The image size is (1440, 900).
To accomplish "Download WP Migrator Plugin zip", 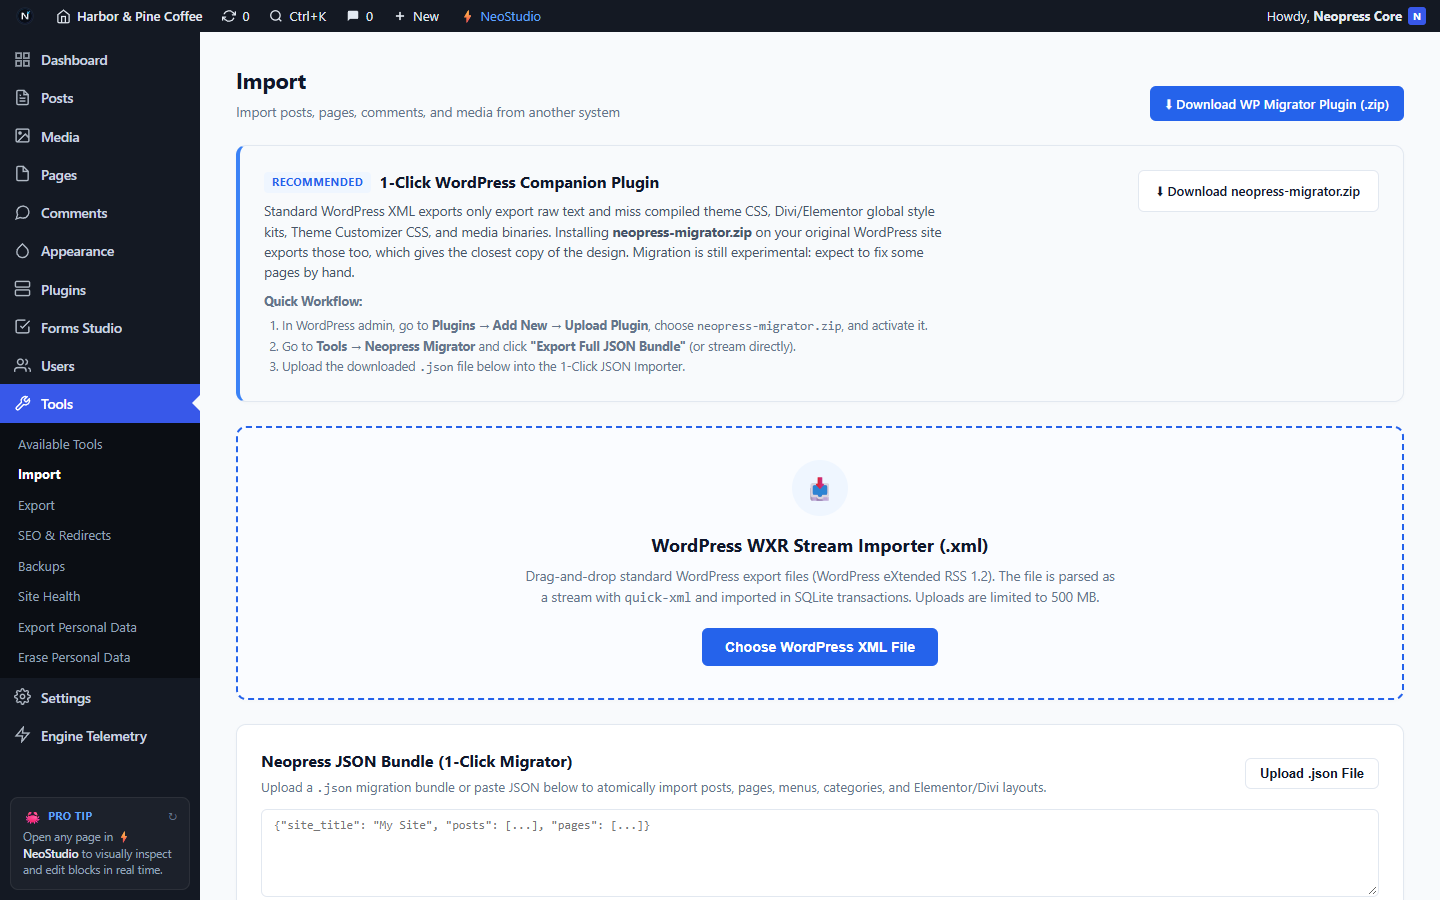I will coord(1276,104).
